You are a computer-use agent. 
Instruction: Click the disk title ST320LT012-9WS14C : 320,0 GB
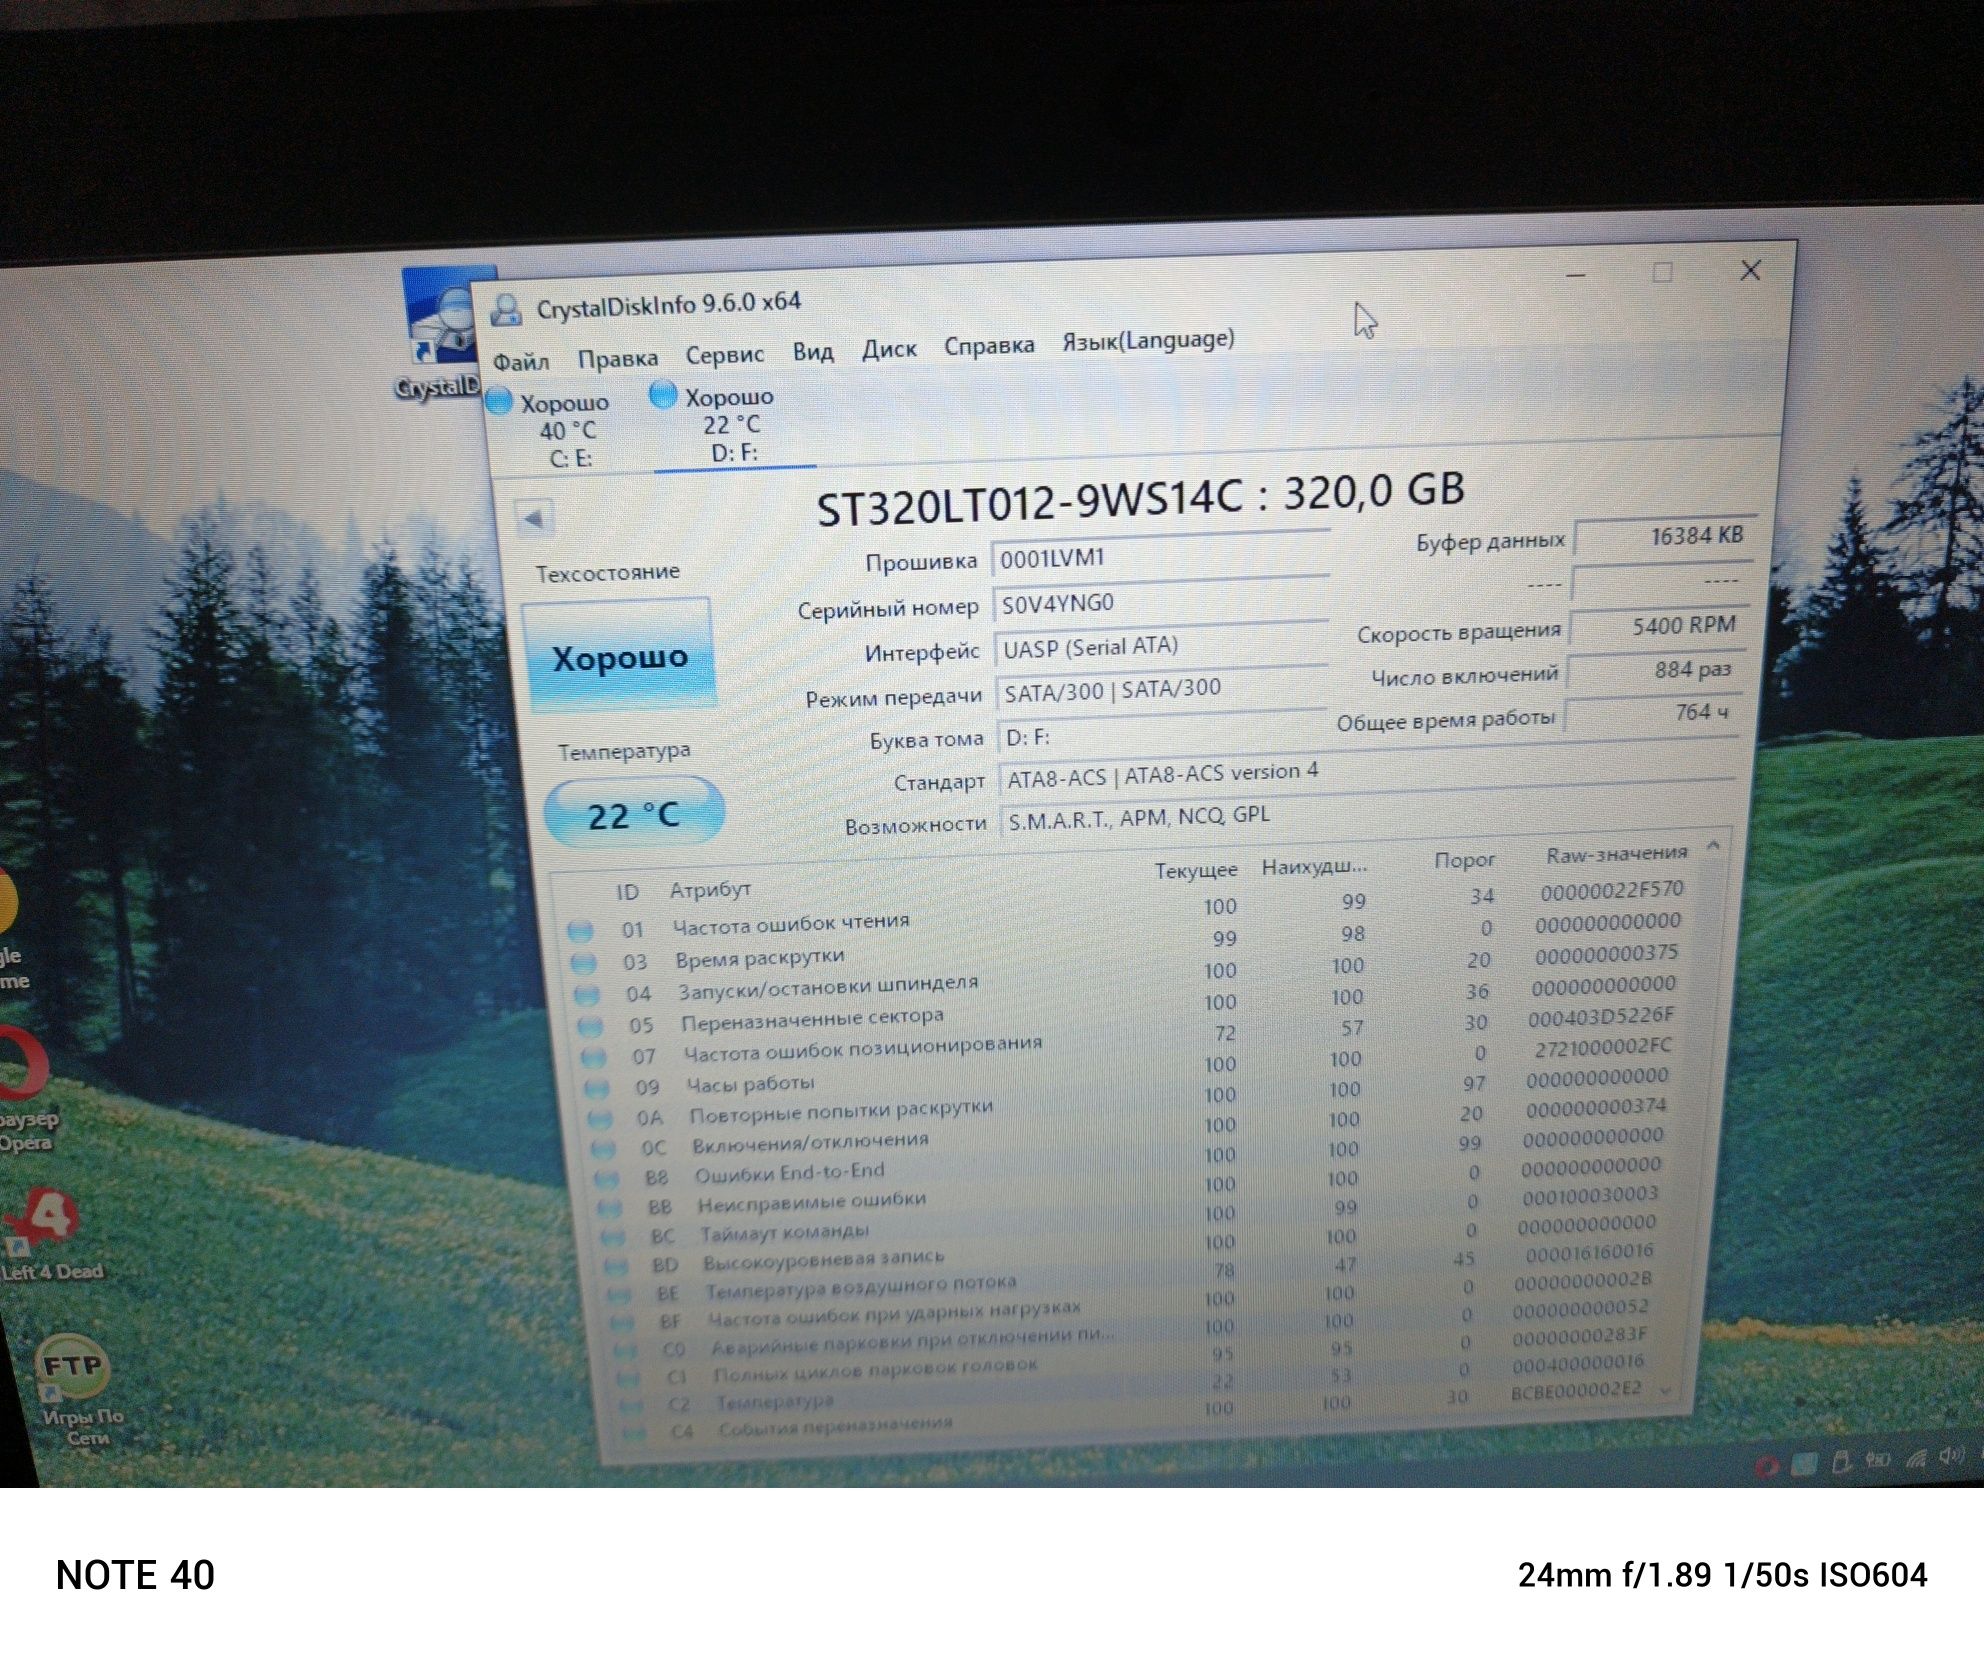point(1140,498)
